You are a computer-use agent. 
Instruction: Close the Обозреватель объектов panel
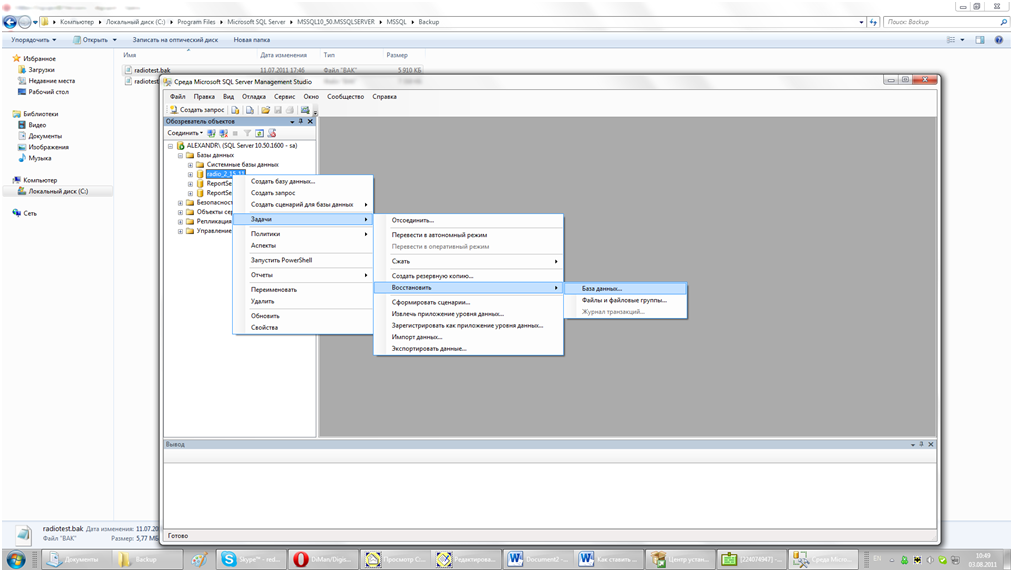[x=310, y=122]
